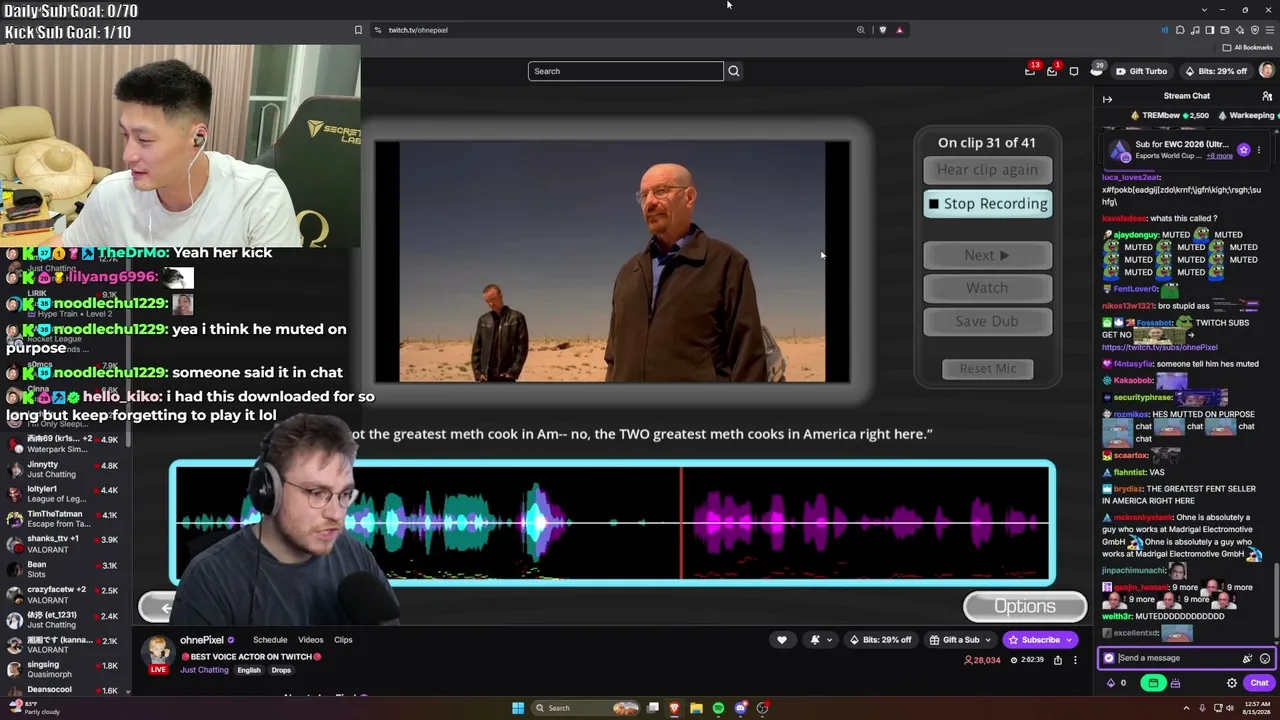Click the browser address bar URL
Screen dimensions: 1280x720
[418, 30]
